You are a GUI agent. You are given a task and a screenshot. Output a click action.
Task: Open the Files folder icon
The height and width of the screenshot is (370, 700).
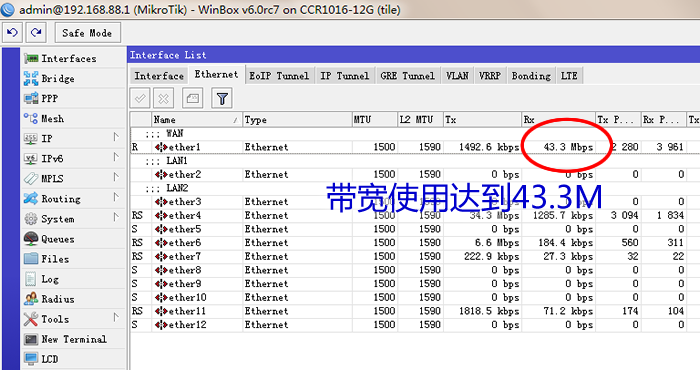[31, 259]
